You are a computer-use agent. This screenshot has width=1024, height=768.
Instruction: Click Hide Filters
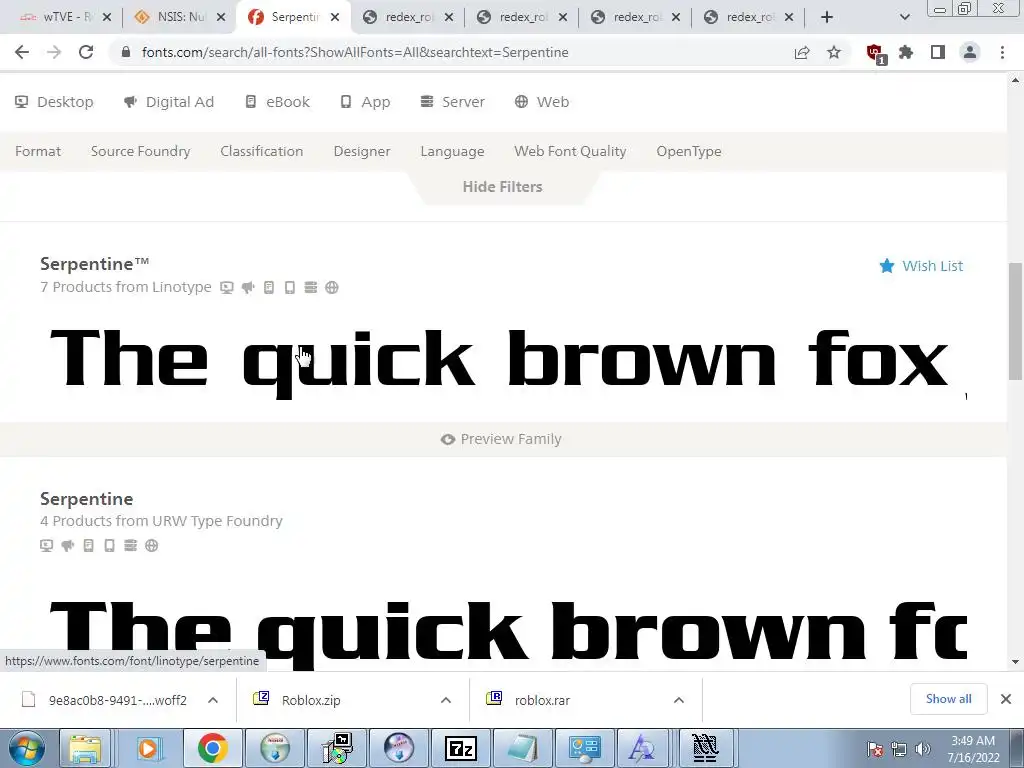pos(502,187)
